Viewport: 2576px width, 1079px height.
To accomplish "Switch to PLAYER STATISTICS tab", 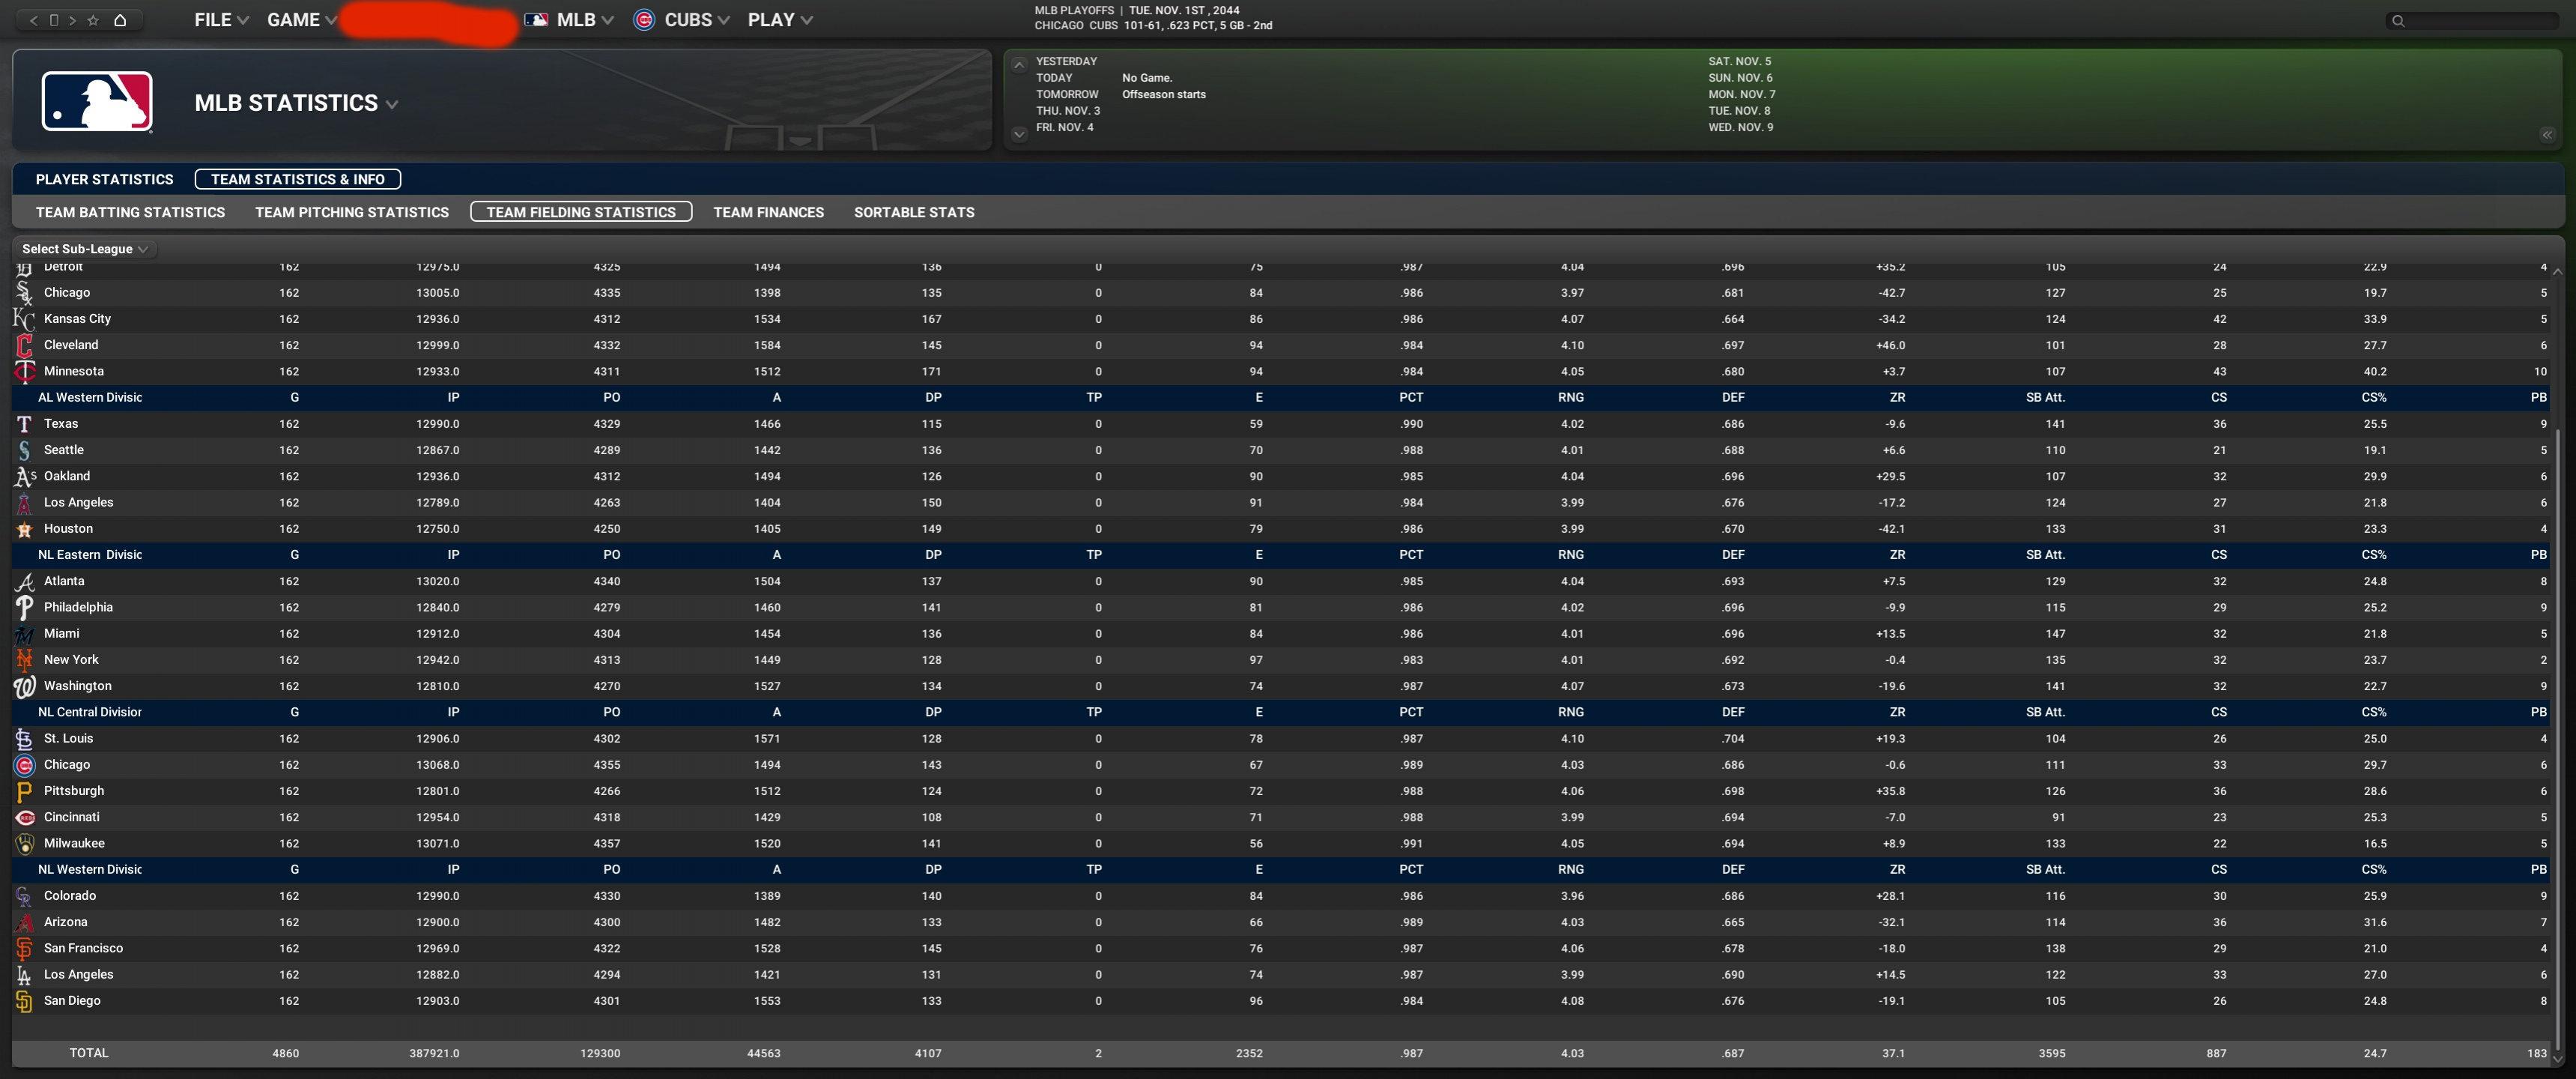I will pyautogui.click(x=104, y=179).
